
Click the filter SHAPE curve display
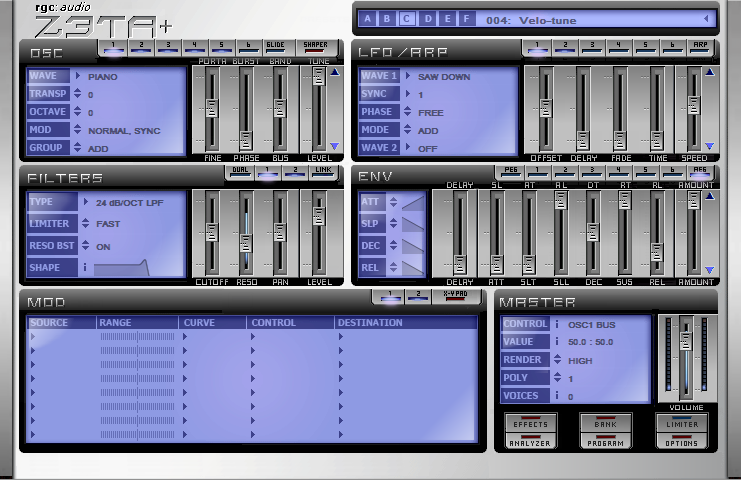click(x=122, y=267)
